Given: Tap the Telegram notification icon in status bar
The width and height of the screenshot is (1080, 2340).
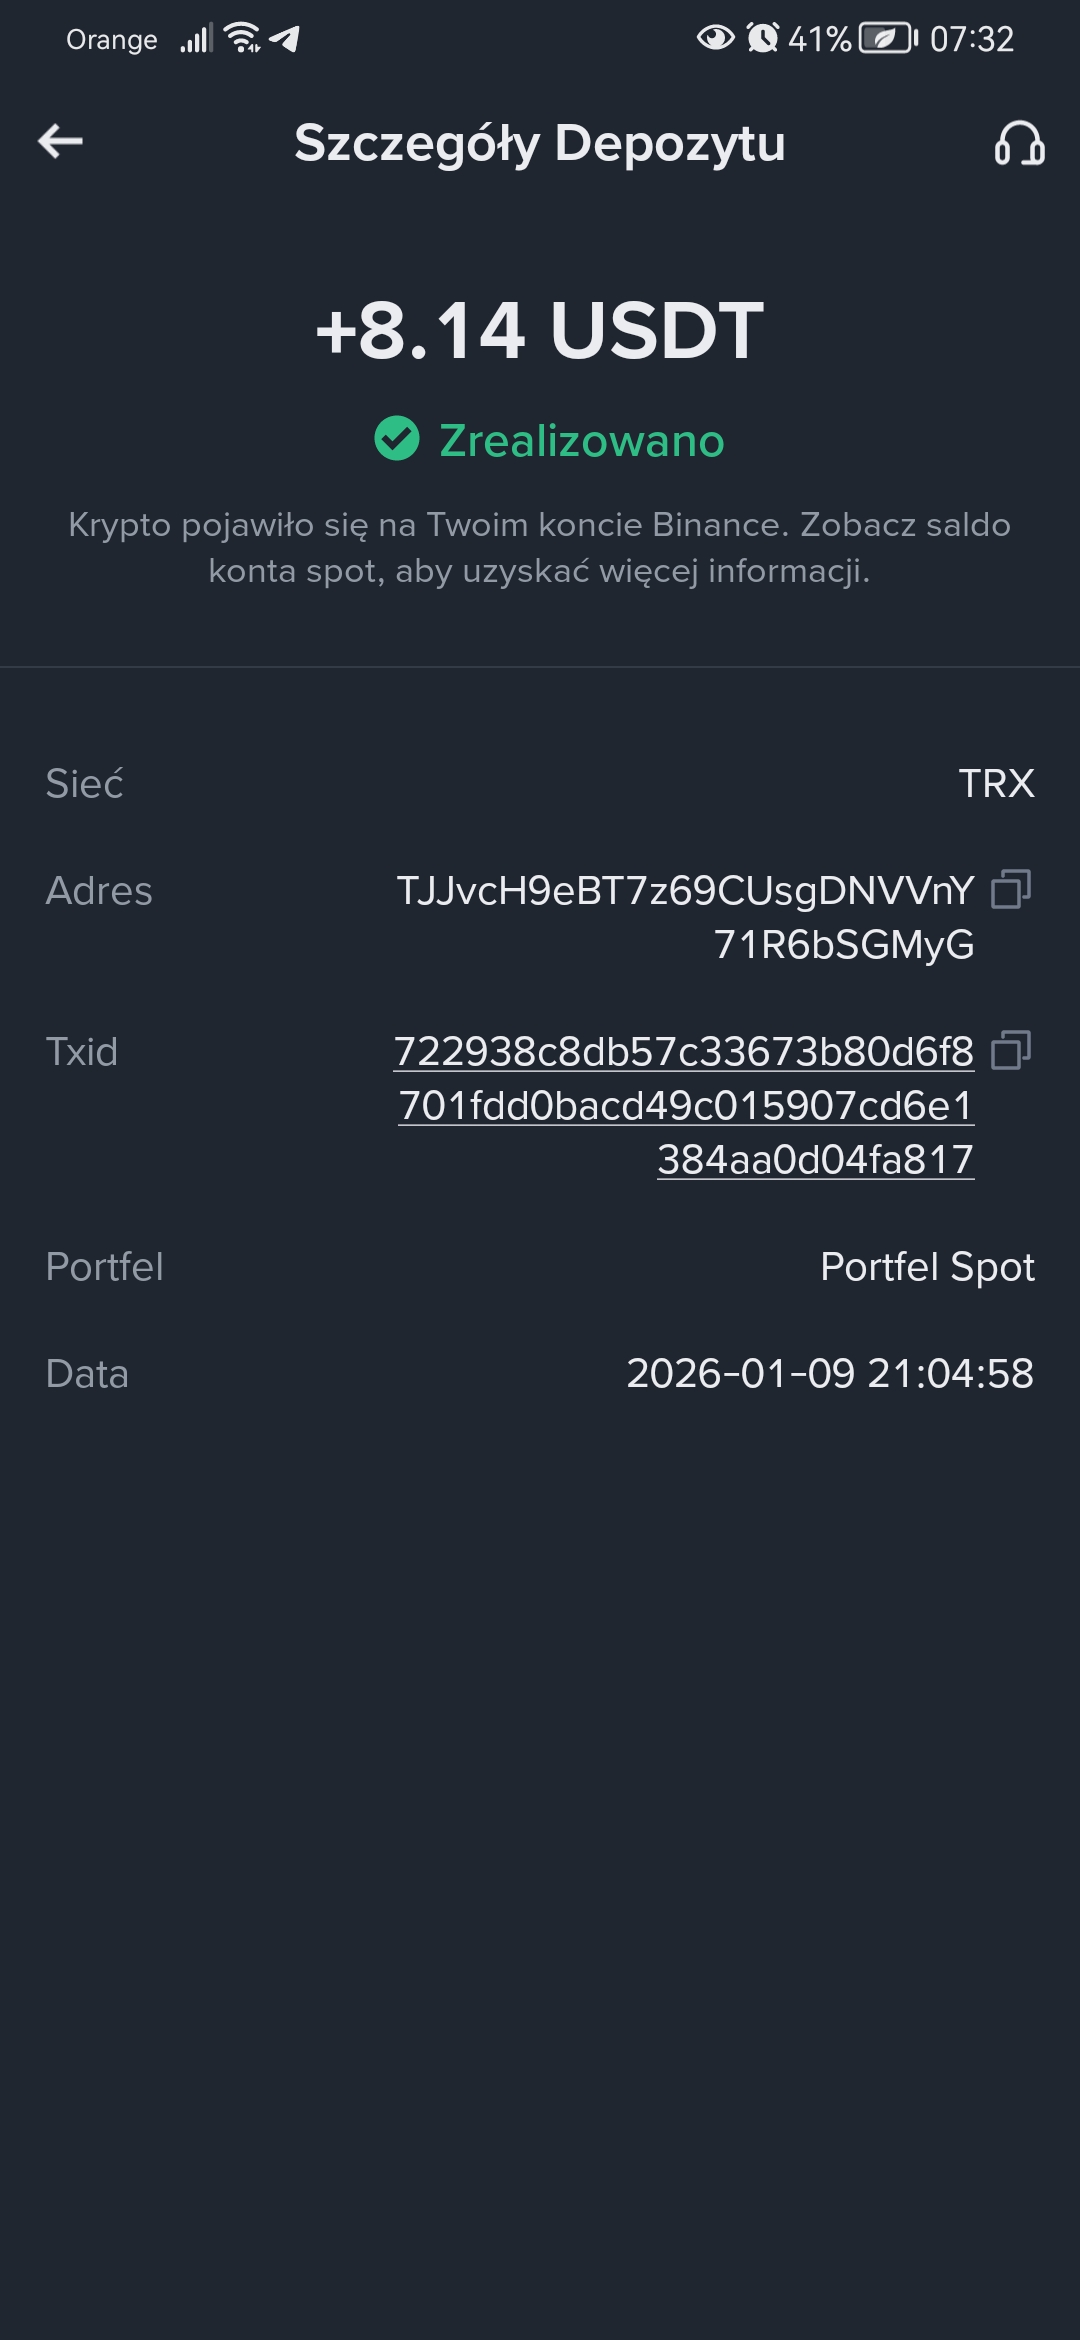Looking at the screenshot, I should (285, 39).
